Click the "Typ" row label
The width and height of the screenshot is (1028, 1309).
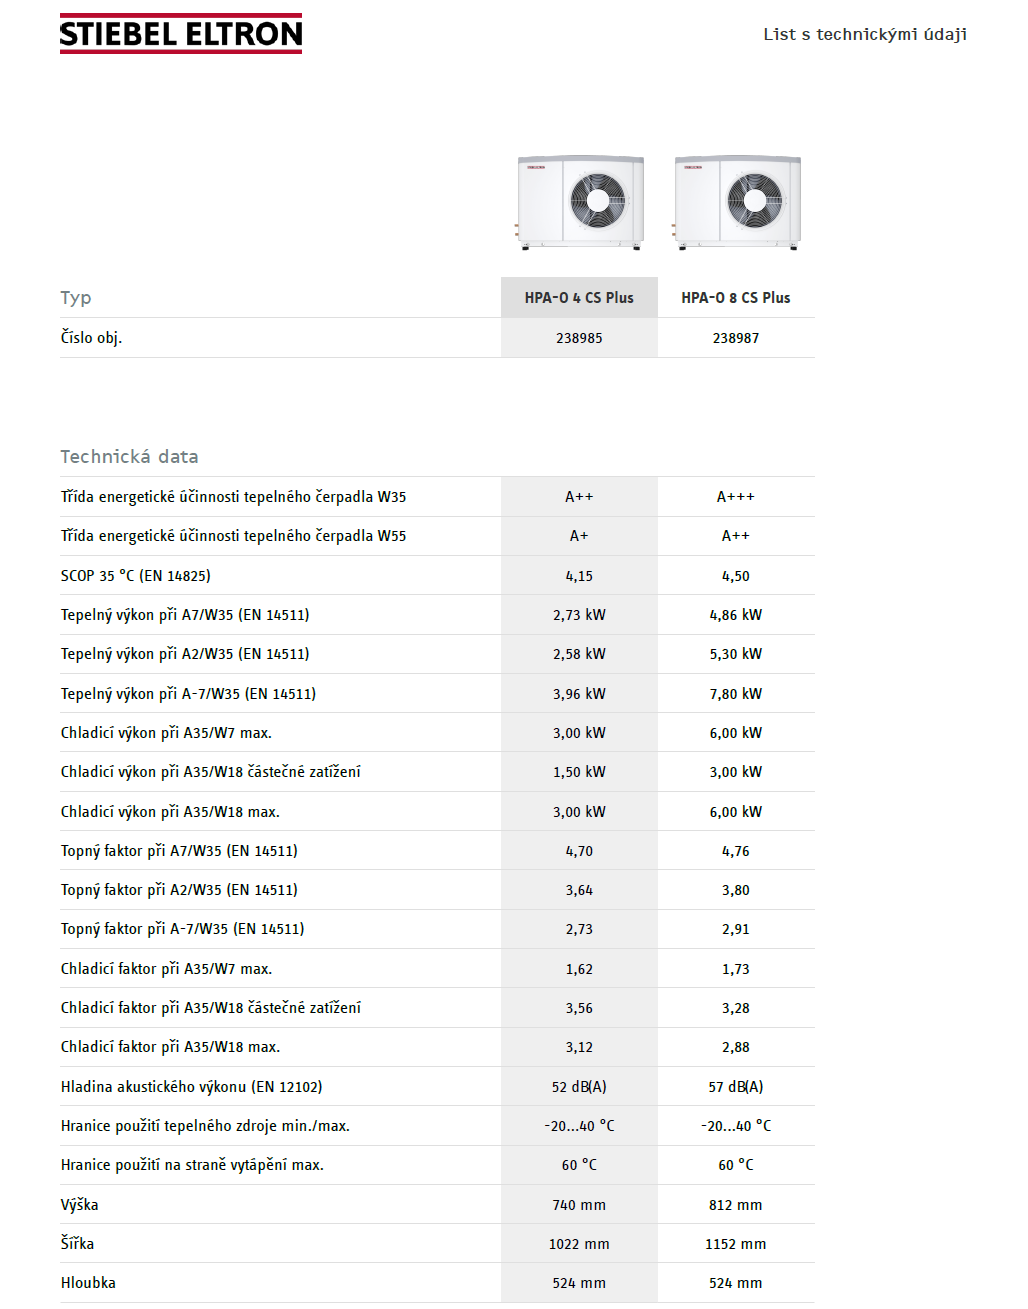tap(76, 298)
